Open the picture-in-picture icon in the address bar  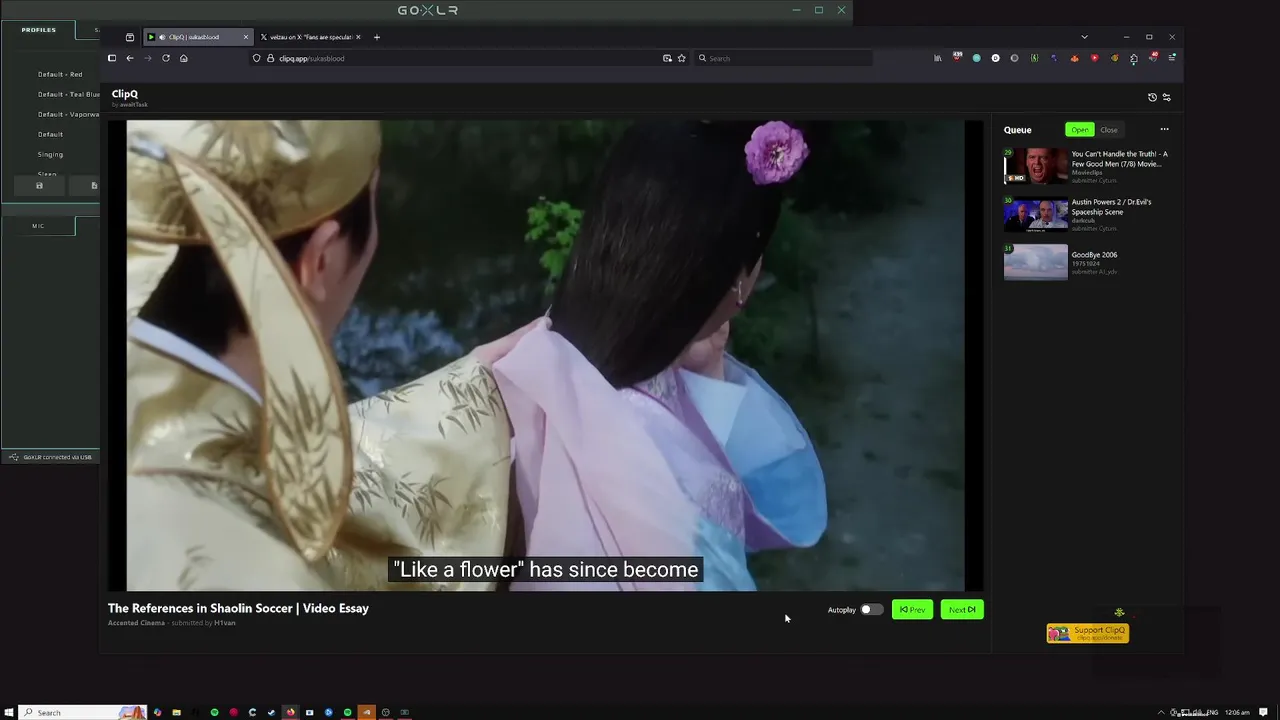667,58
